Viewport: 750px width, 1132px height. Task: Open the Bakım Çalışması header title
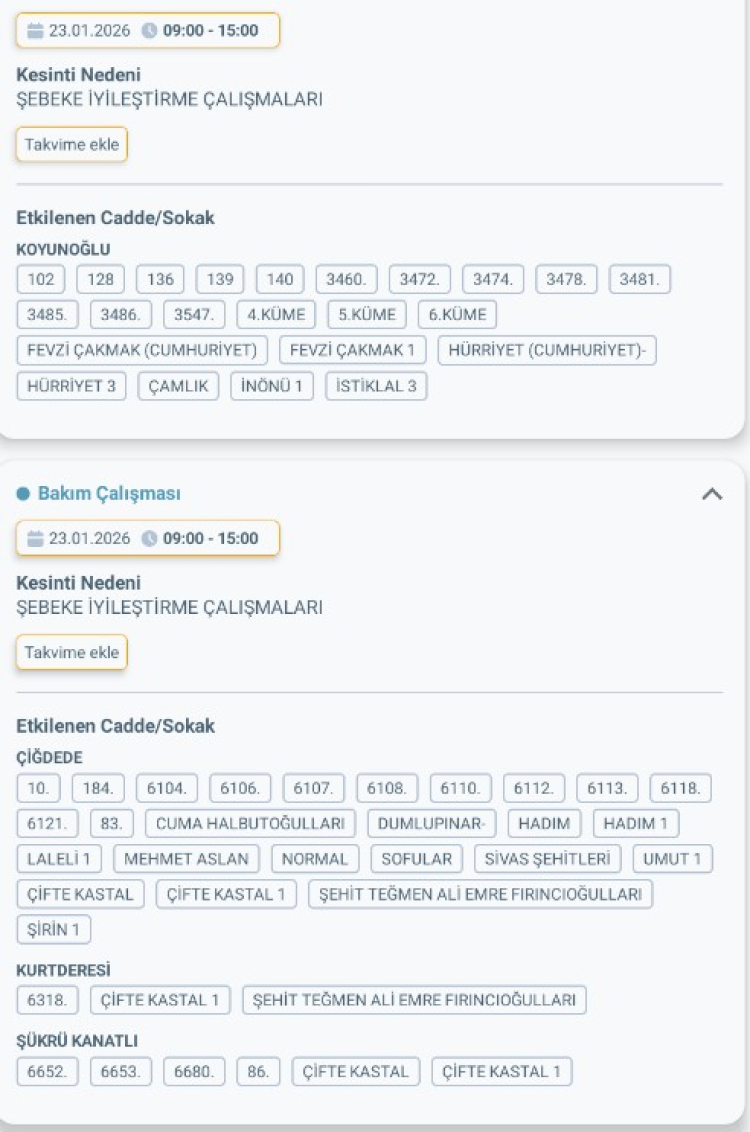point(109,494)
